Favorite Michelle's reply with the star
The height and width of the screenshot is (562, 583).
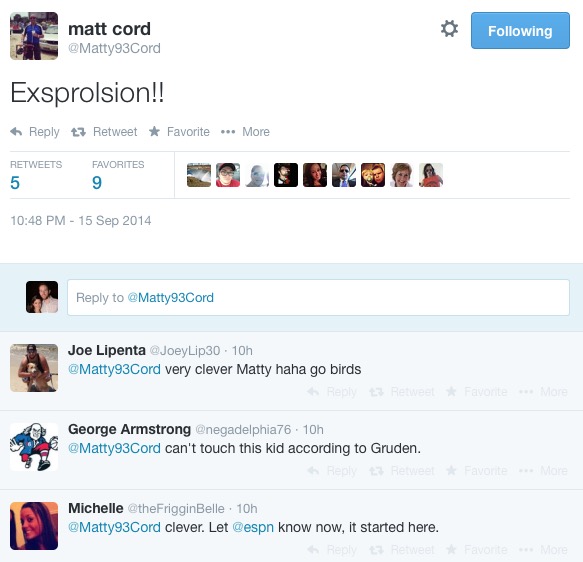point(451,549)
